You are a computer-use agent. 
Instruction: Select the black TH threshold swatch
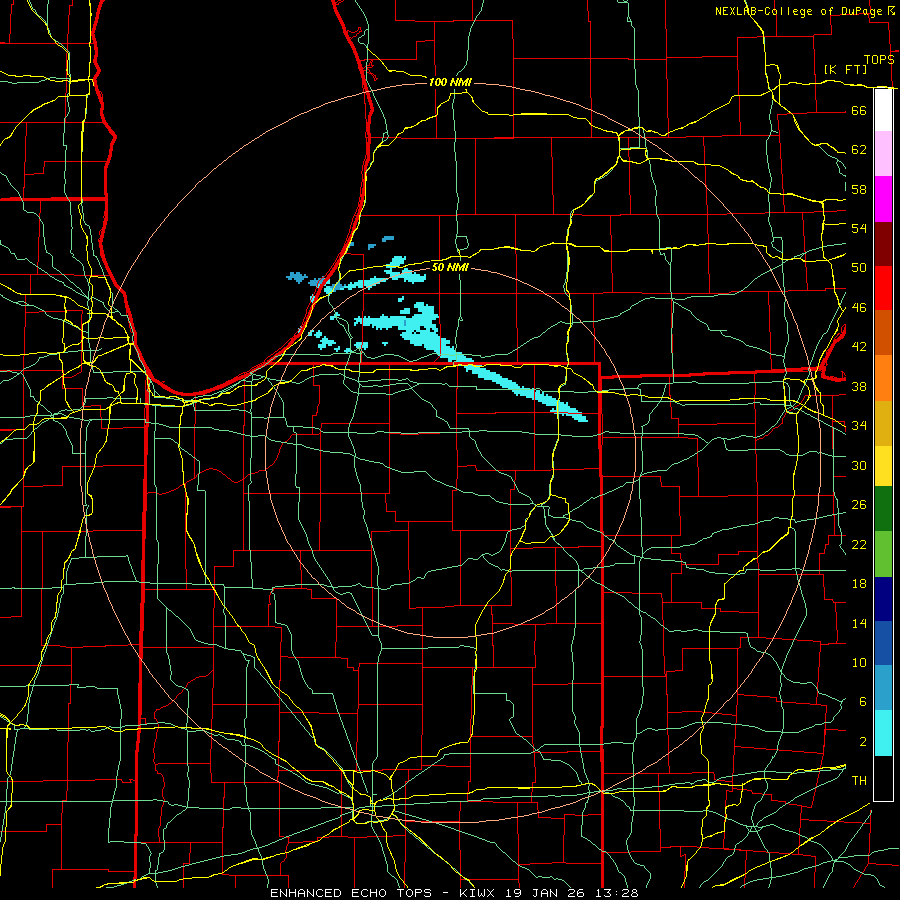tap(883, 778)
